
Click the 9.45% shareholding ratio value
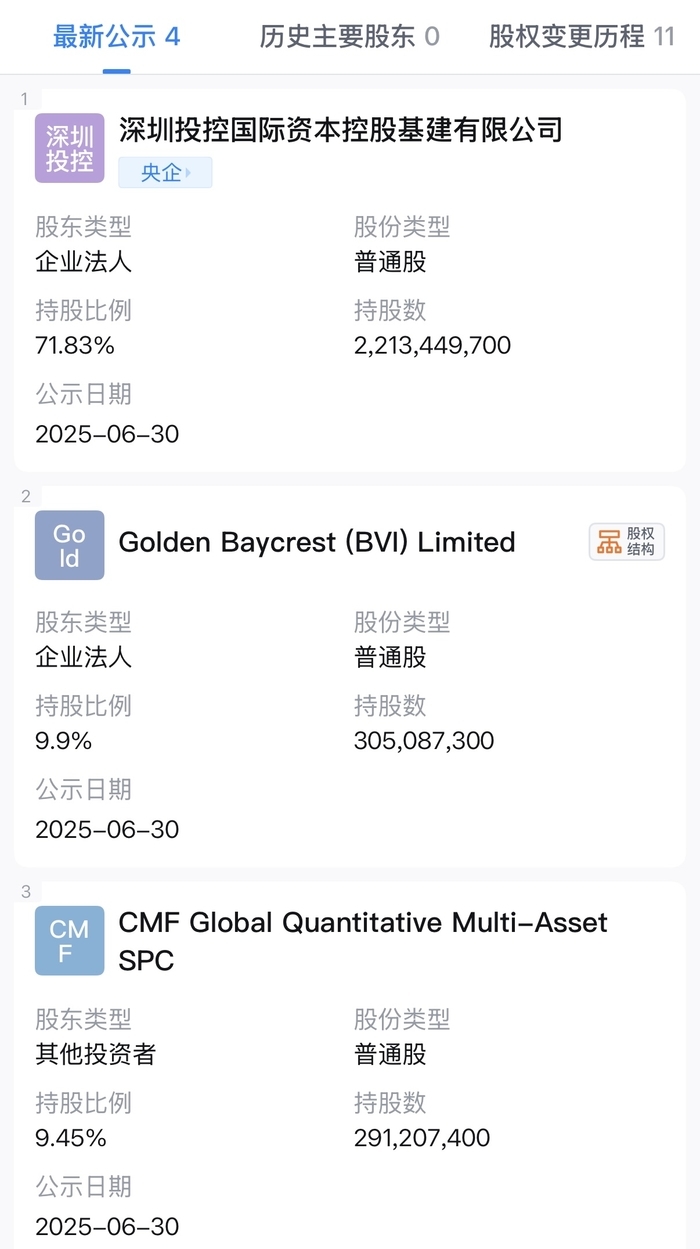click(x=70, y=1138)
